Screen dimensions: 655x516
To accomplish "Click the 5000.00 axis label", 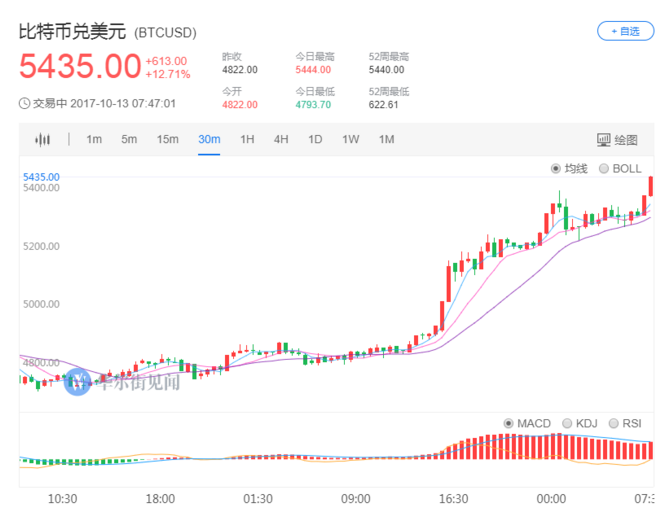I will (41, 304).
